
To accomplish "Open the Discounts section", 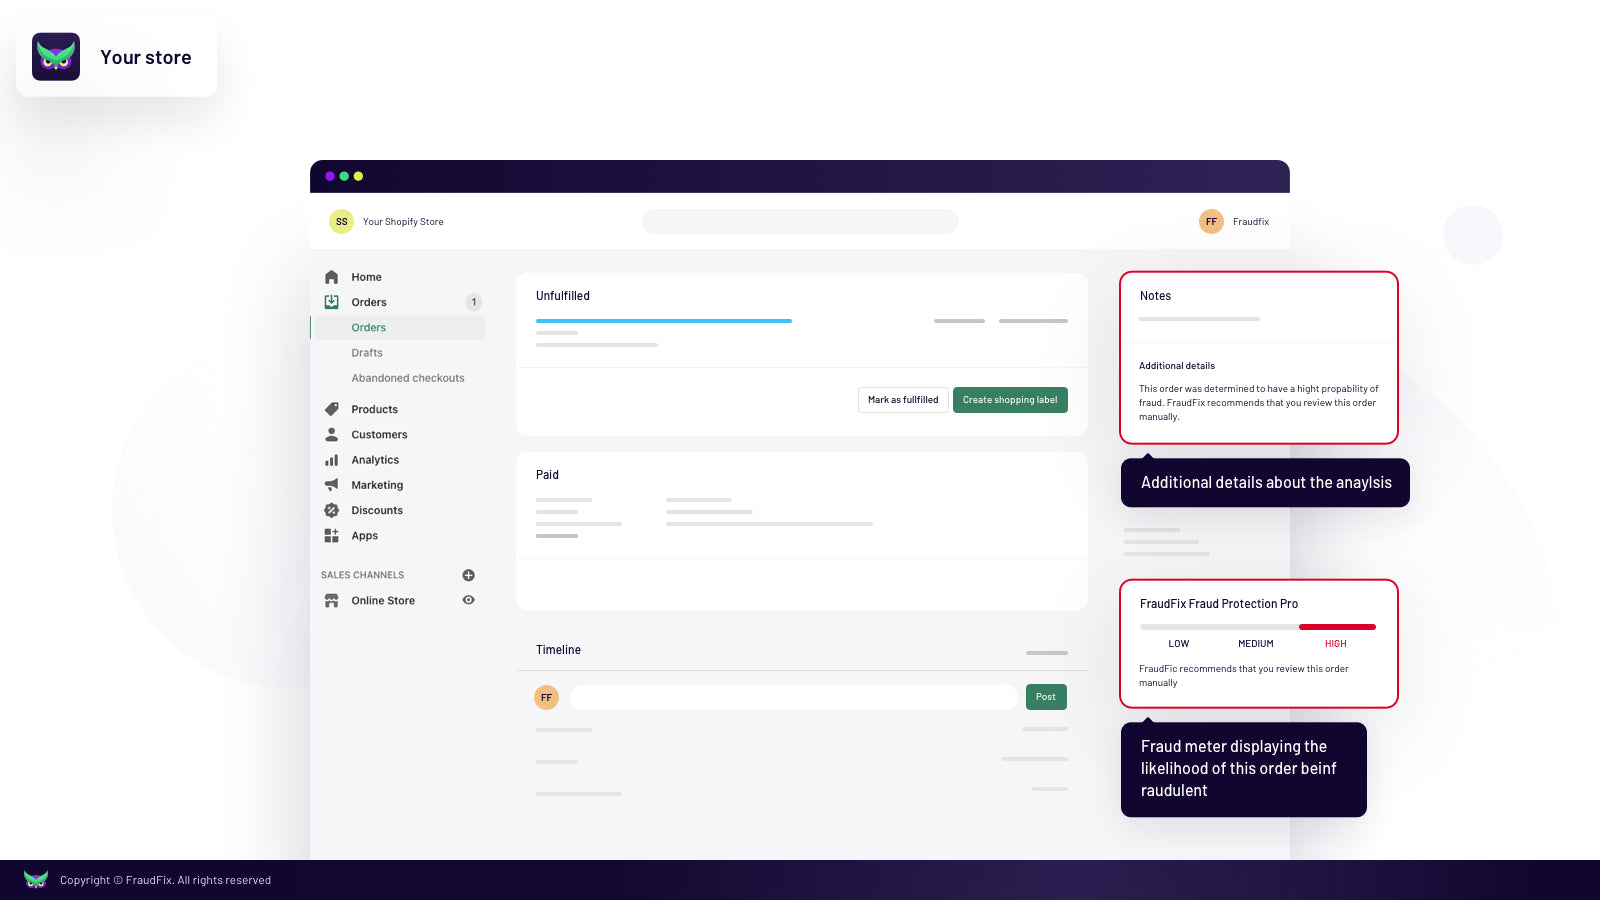I will tap(377, 510).
